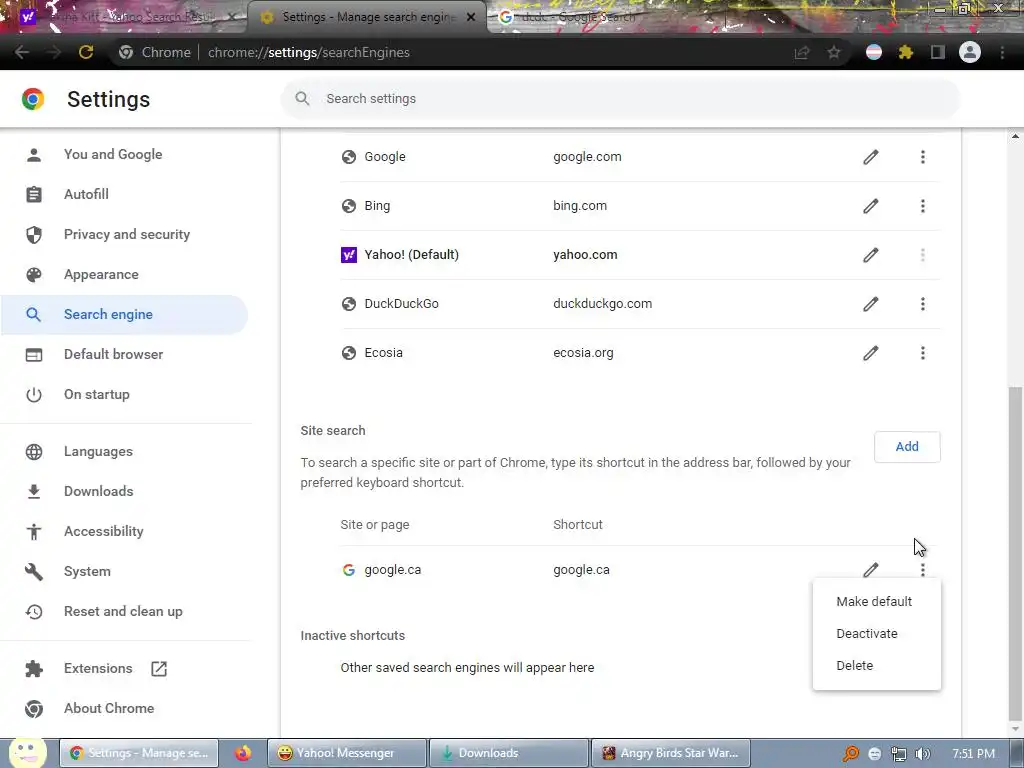
Task: Click the 7:51 PM taskbar clock
Action: click(973, 754)
